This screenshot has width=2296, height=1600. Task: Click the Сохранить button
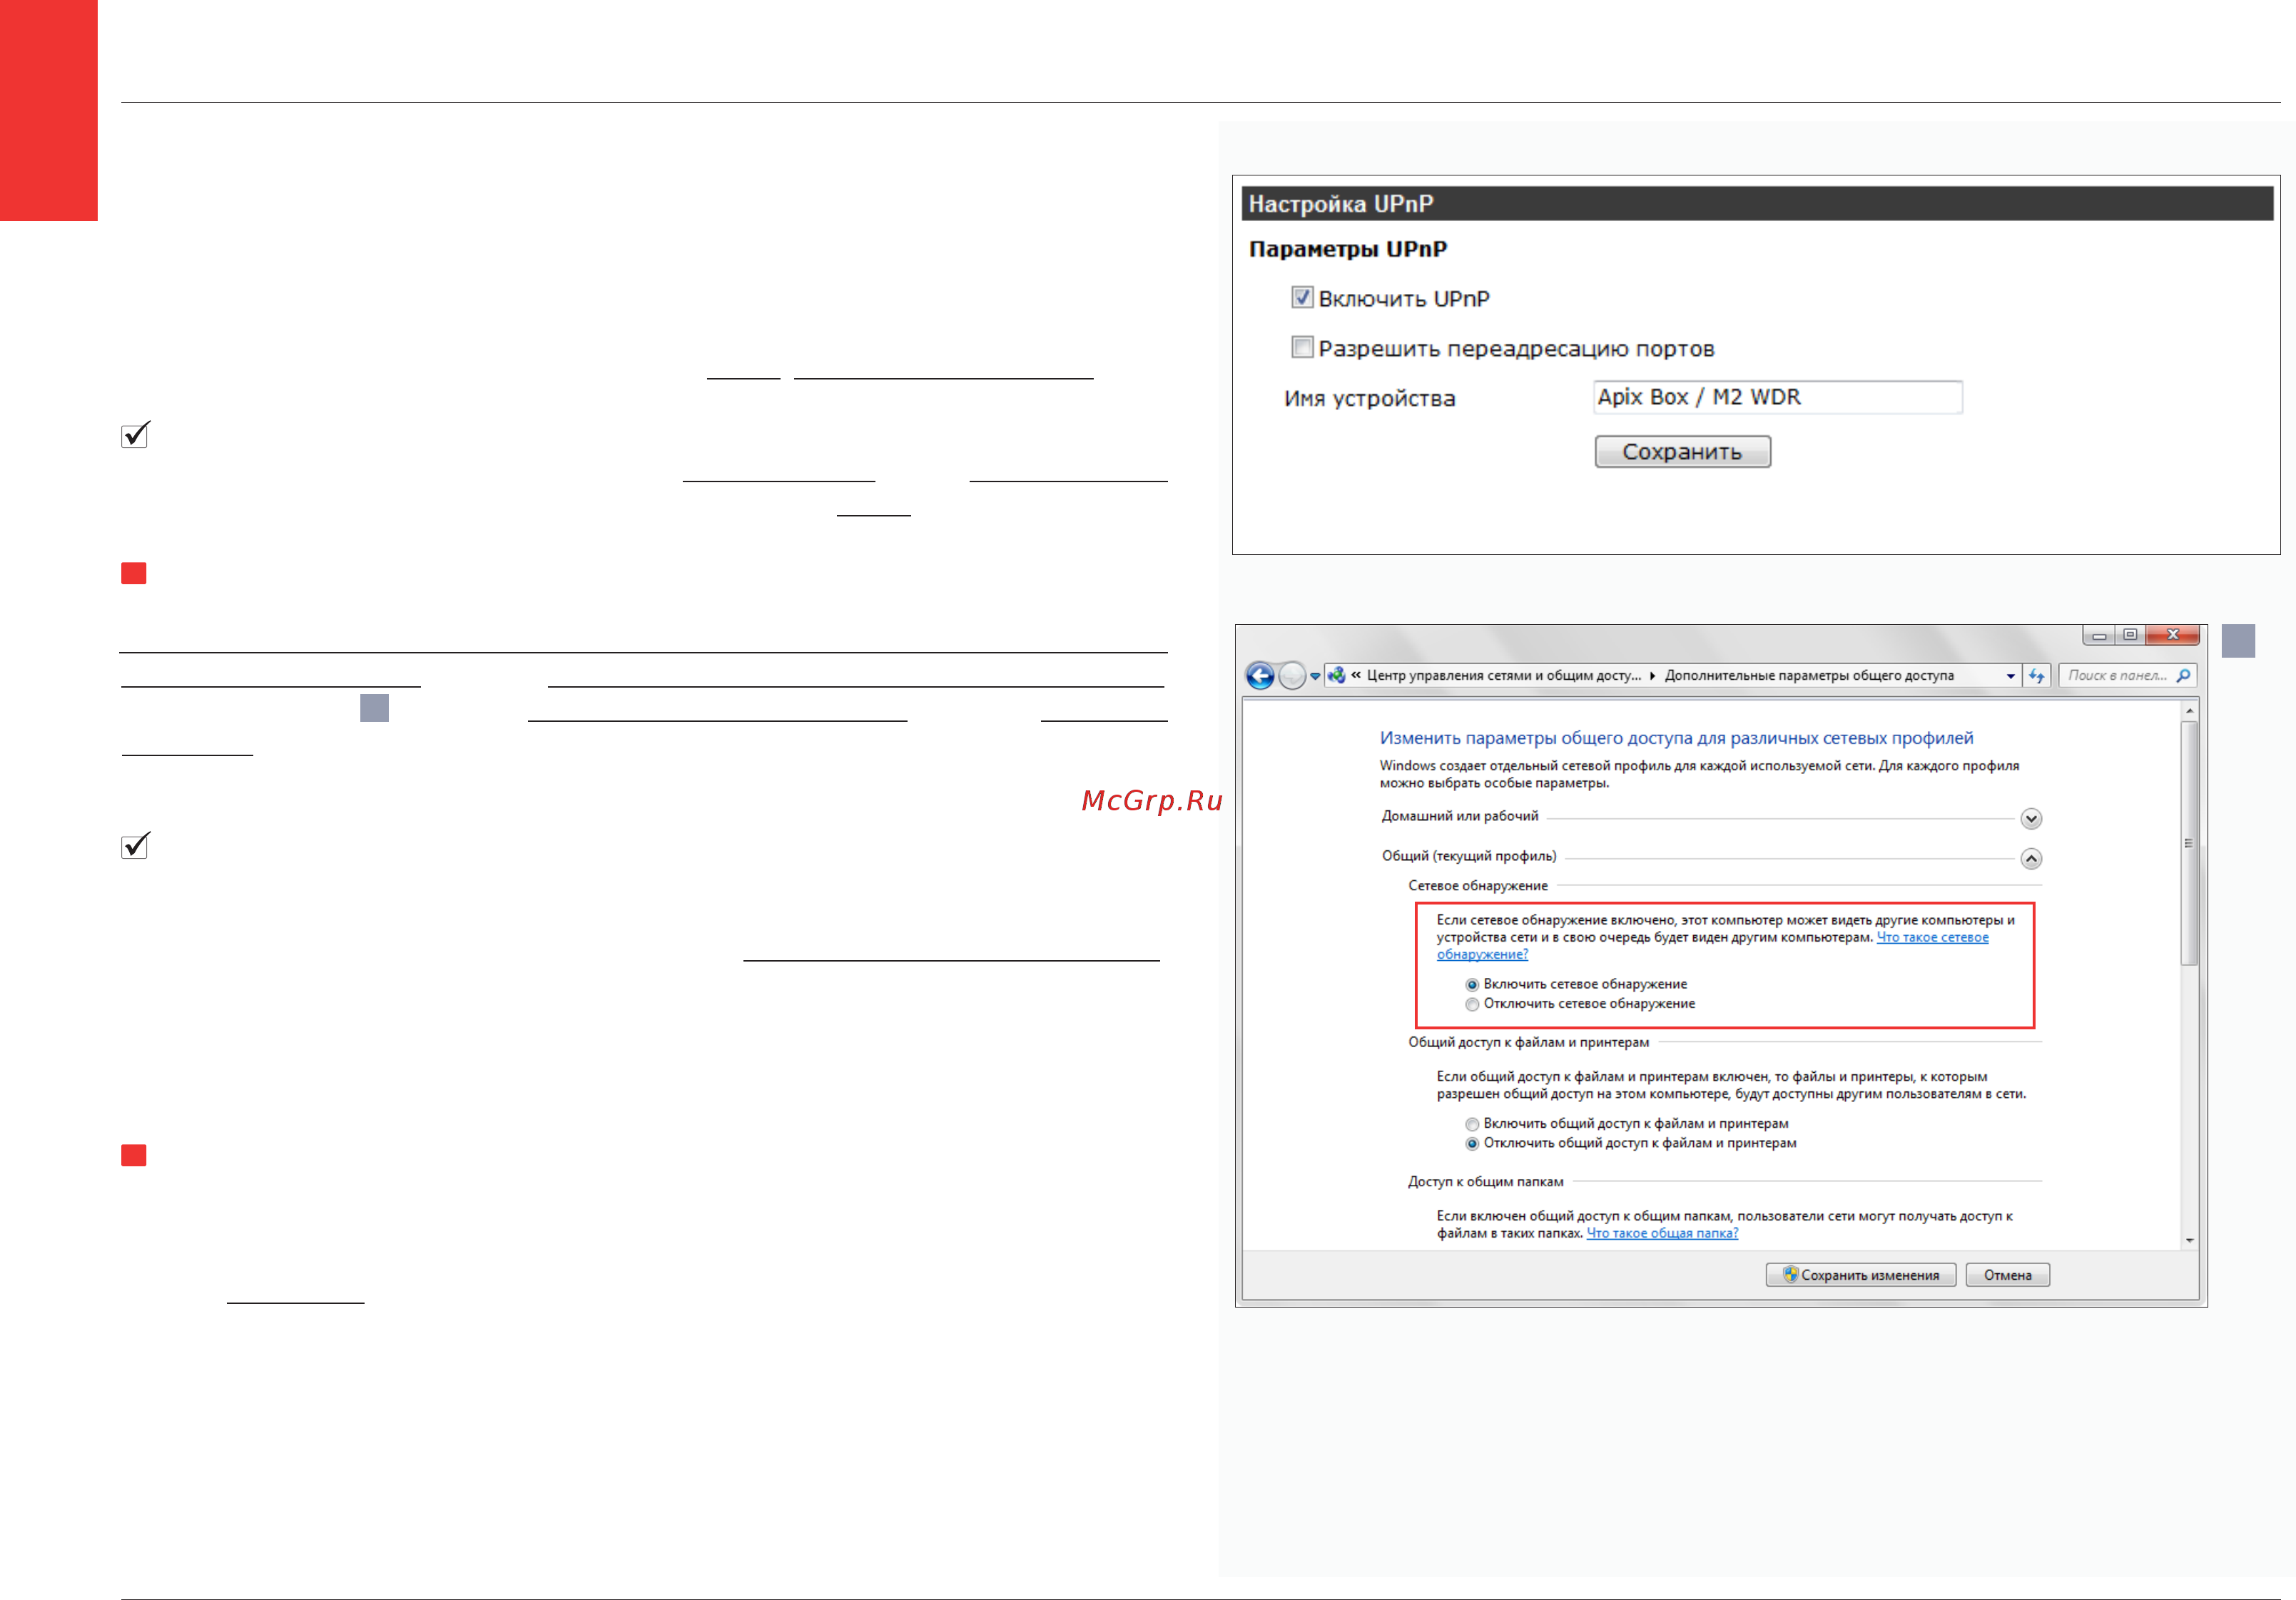coord(1682,452)
